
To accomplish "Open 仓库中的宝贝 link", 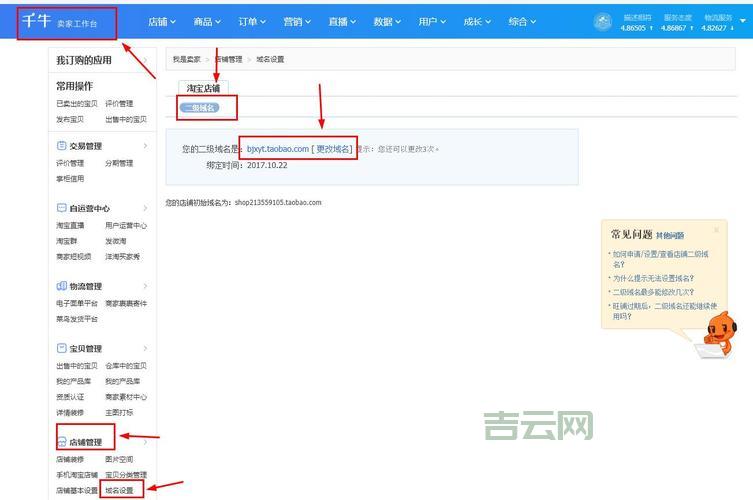I will point(126,366).
